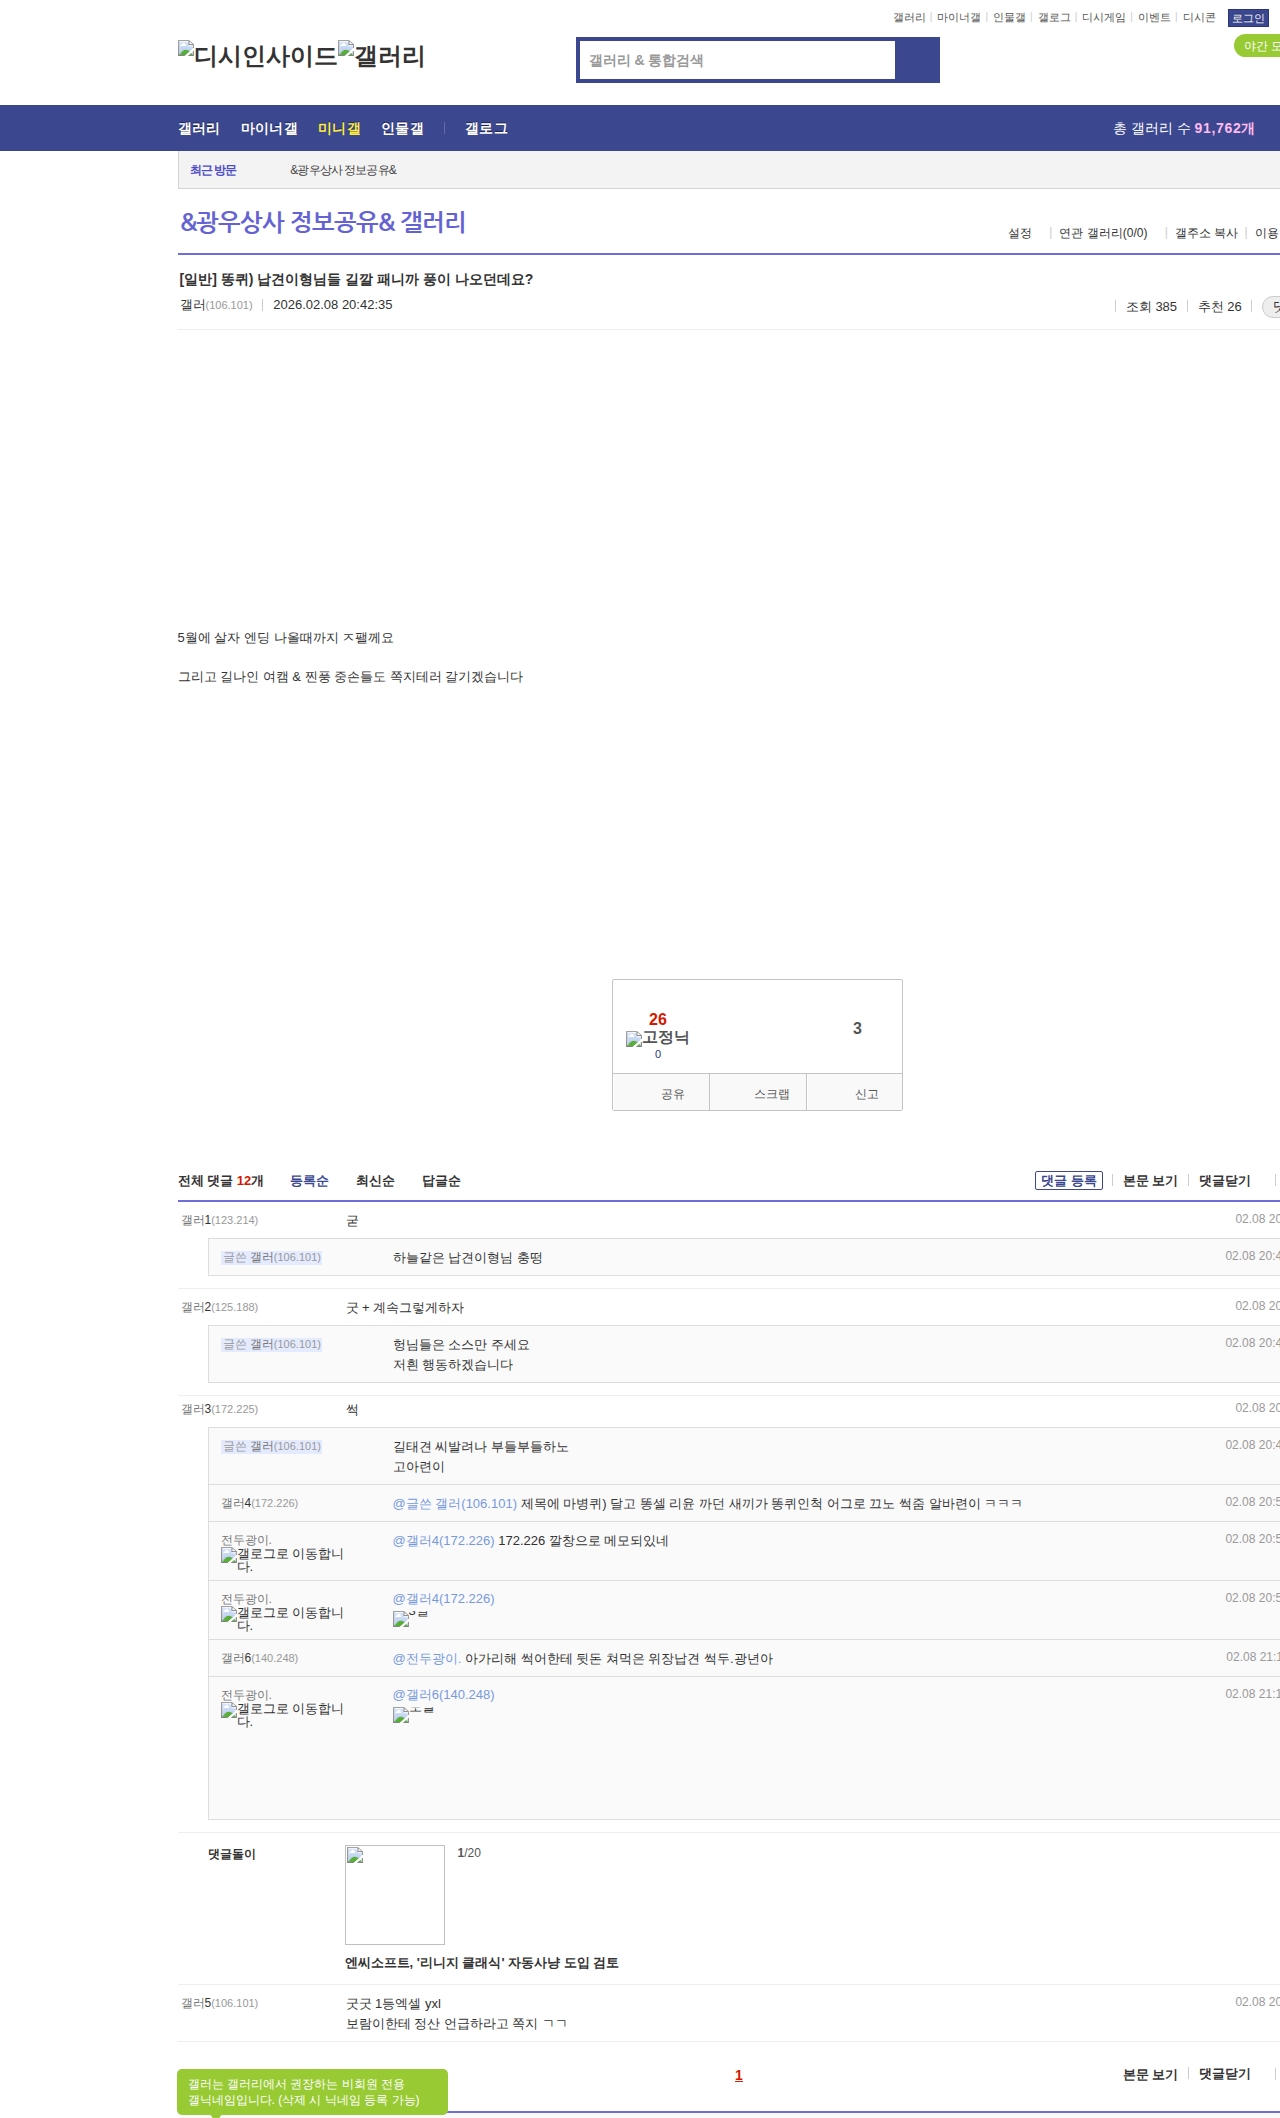
Task: Click the upvote 고정닉 icon
Action: coord(657,1038)
